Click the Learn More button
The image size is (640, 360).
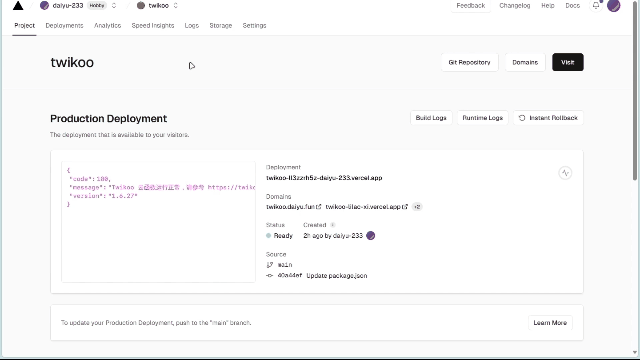(550, 323)
